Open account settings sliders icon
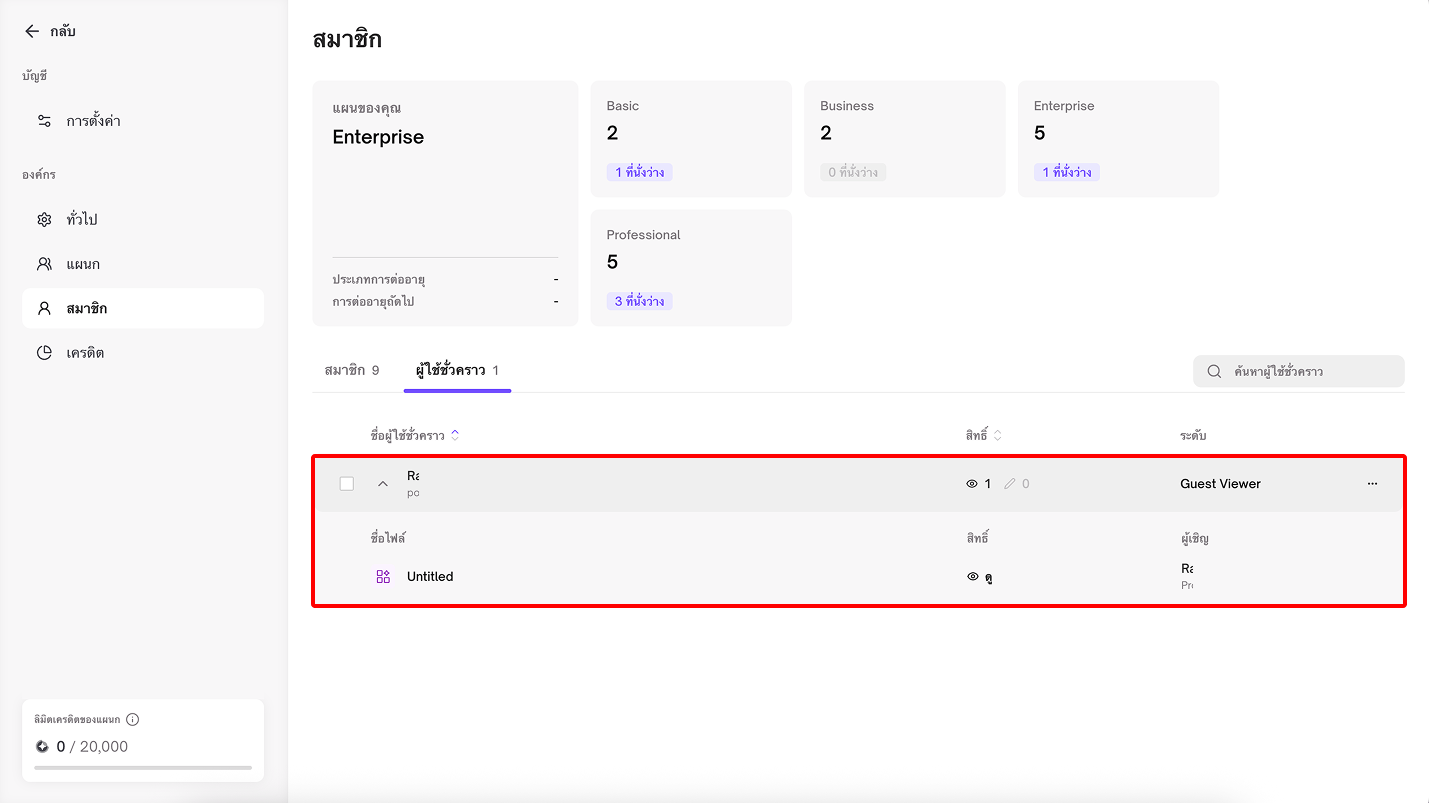The image size is (1429, 803). [44, 121]
